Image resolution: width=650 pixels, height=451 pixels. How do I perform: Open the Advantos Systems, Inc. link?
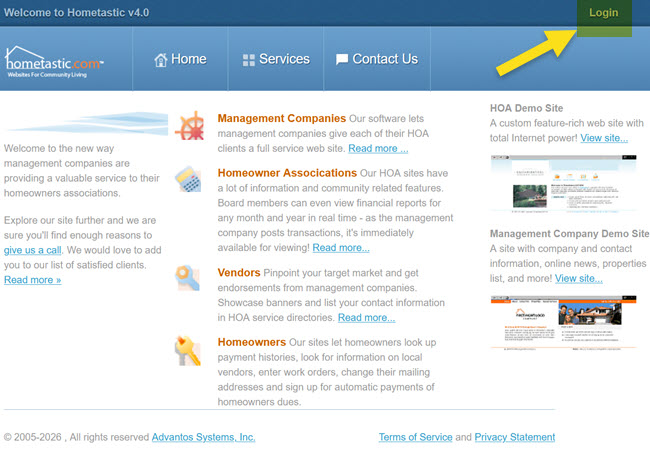coord(203,437)
